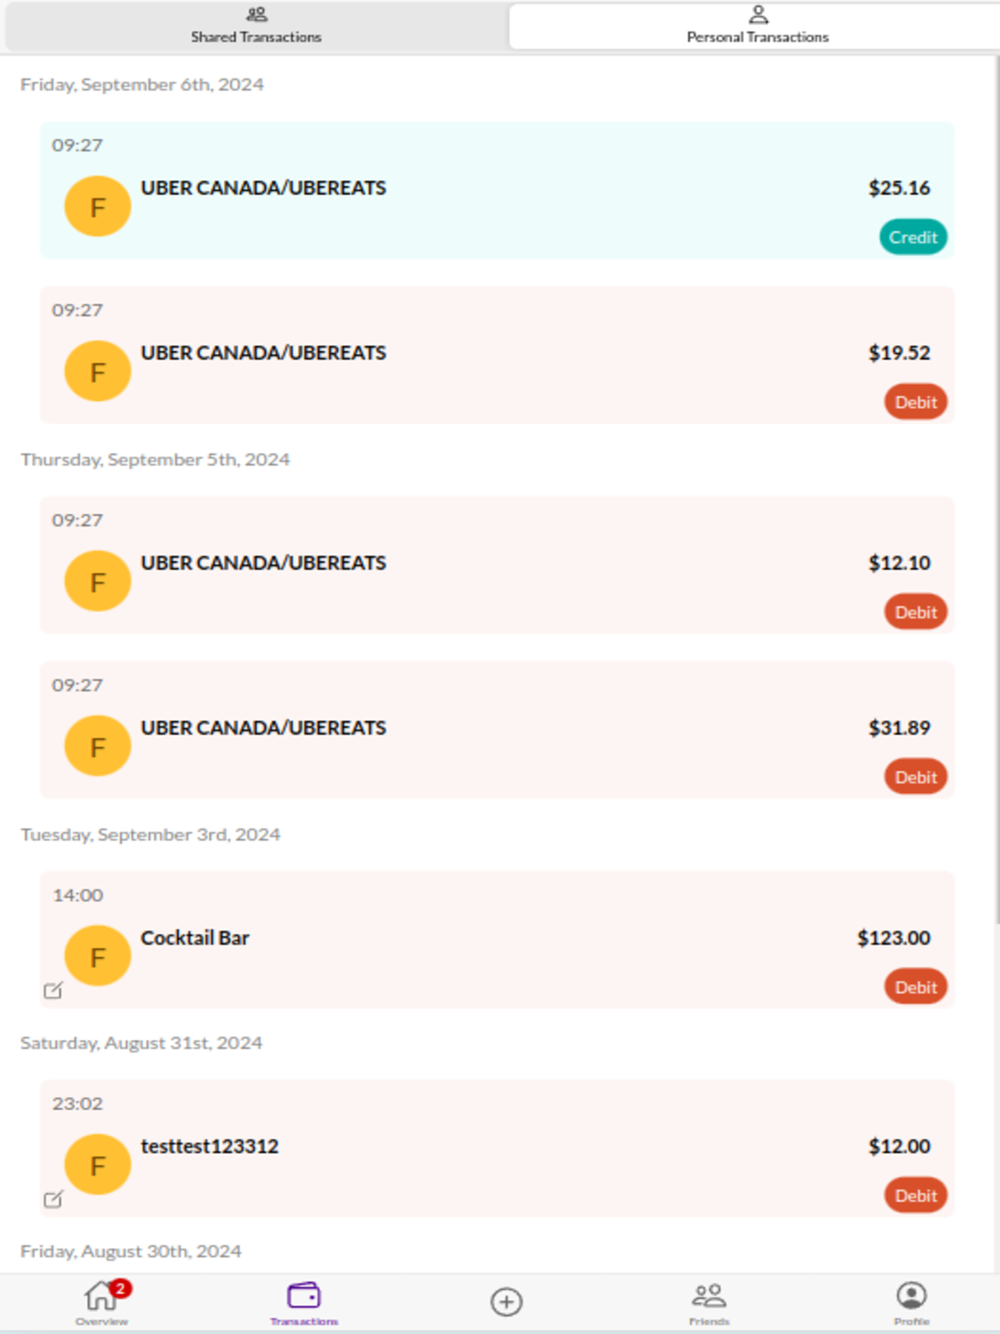The width and height of the screenshot is (1000, 1334).
Task: Open the Overview home icon
Action: 100,1299
